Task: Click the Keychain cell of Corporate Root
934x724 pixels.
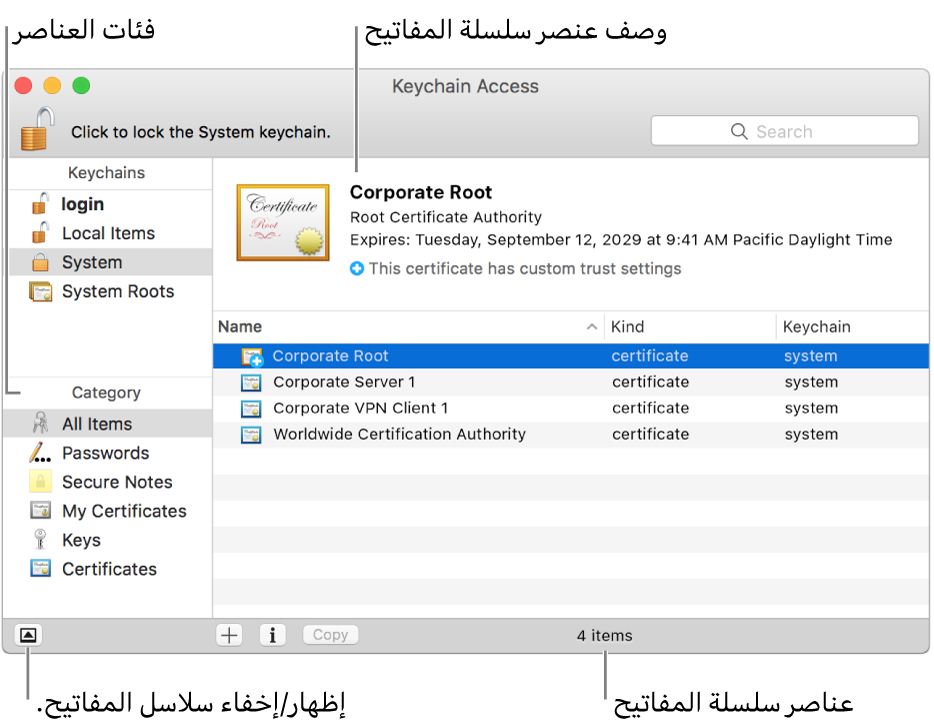Action: click(811, 356)
